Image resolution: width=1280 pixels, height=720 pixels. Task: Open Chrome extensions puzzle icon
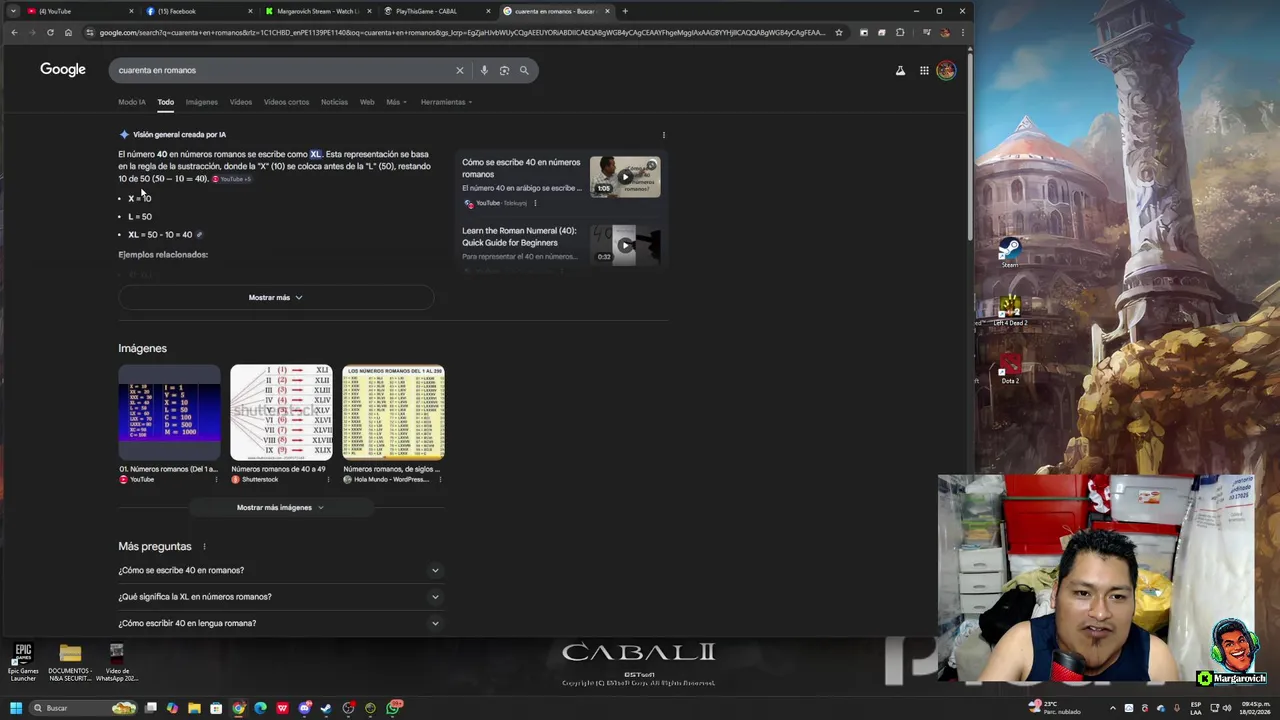coord(900,32)
